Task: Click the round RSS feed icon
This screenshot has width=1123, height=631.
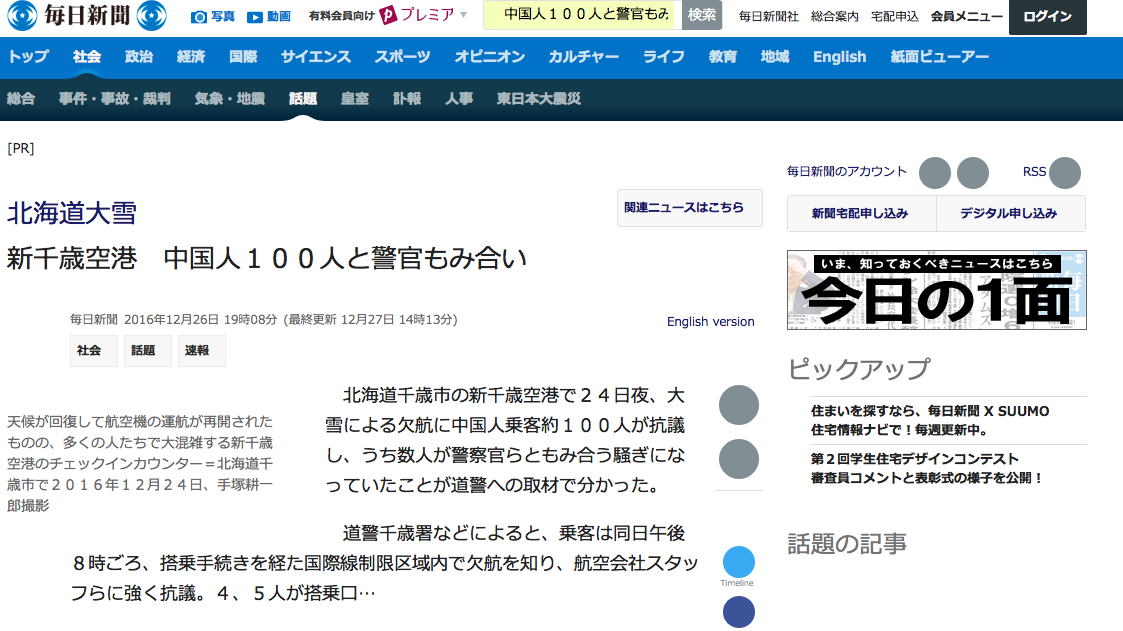Action: [1065, 173]
